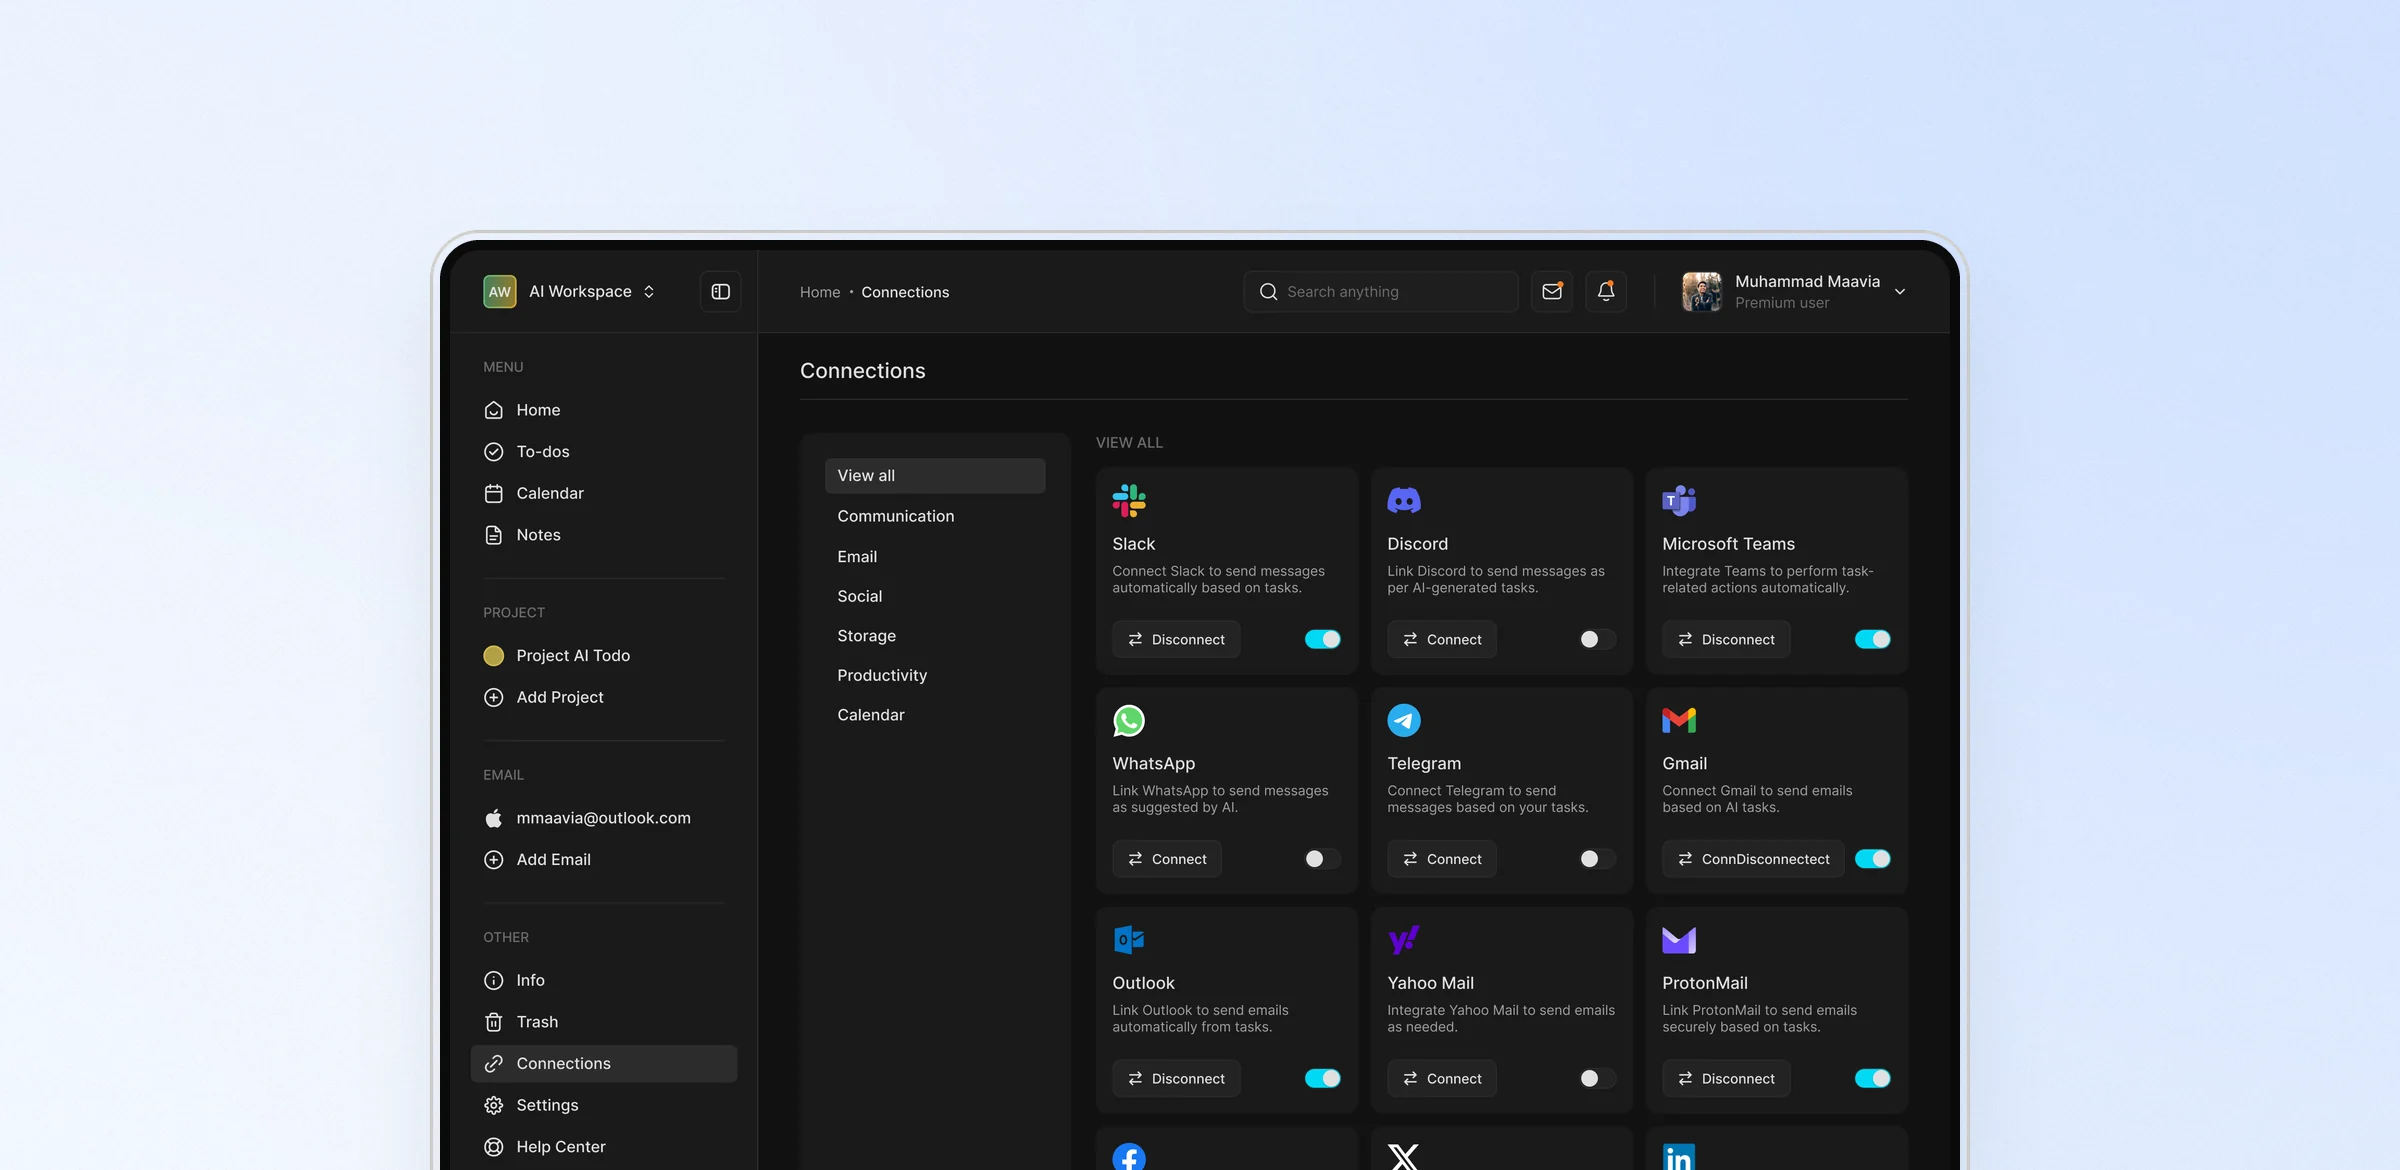
Task: Enable the Telegram connection toggle
Action: click(x=1598, y=859)
